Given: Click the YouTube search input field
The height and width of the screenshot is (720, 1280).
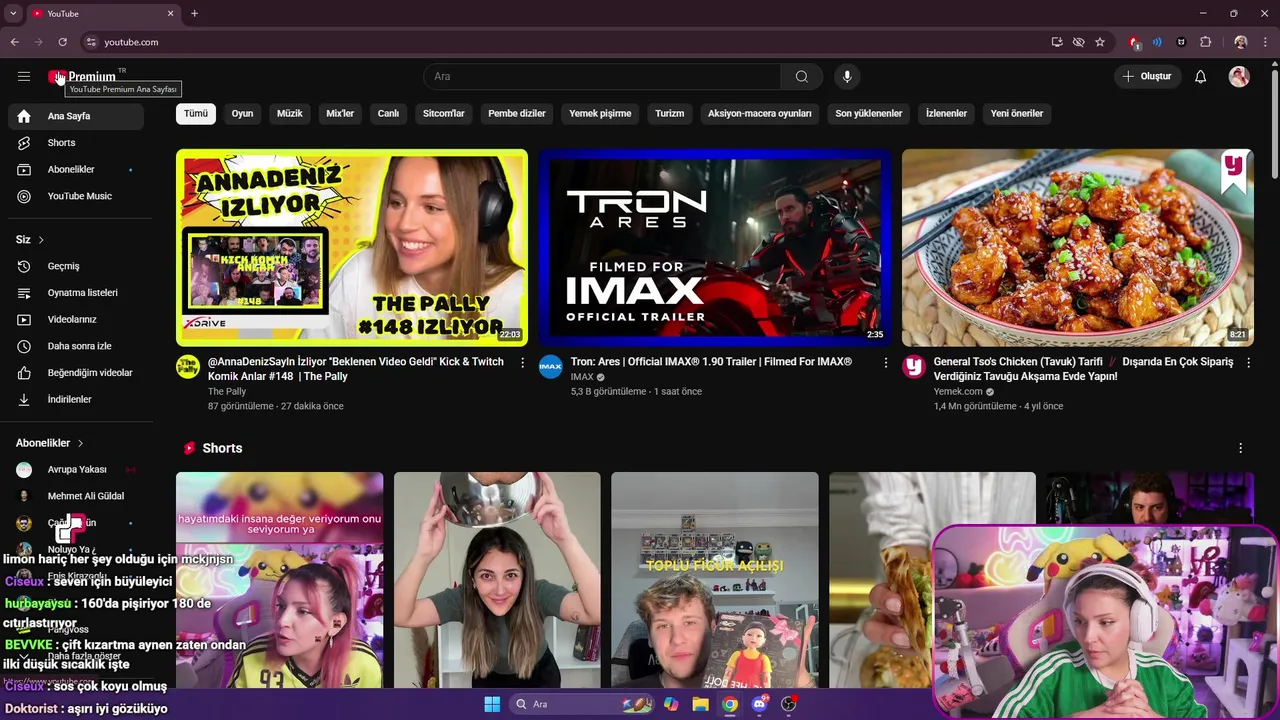Looking at the screenshot, I should click(x=602, y=76).
